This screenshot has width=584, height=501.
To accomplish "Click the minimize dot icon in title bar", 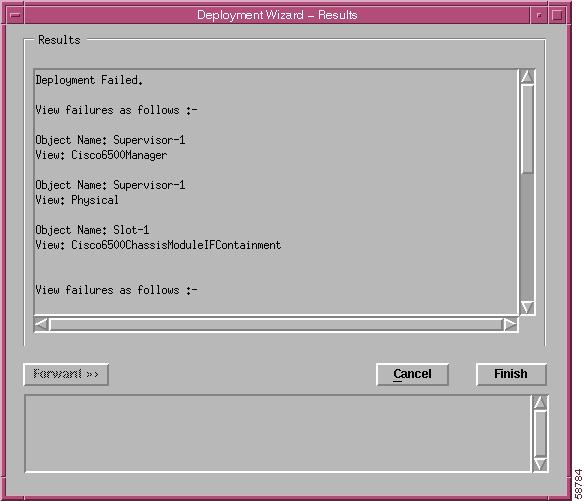I will coord(539,15).
